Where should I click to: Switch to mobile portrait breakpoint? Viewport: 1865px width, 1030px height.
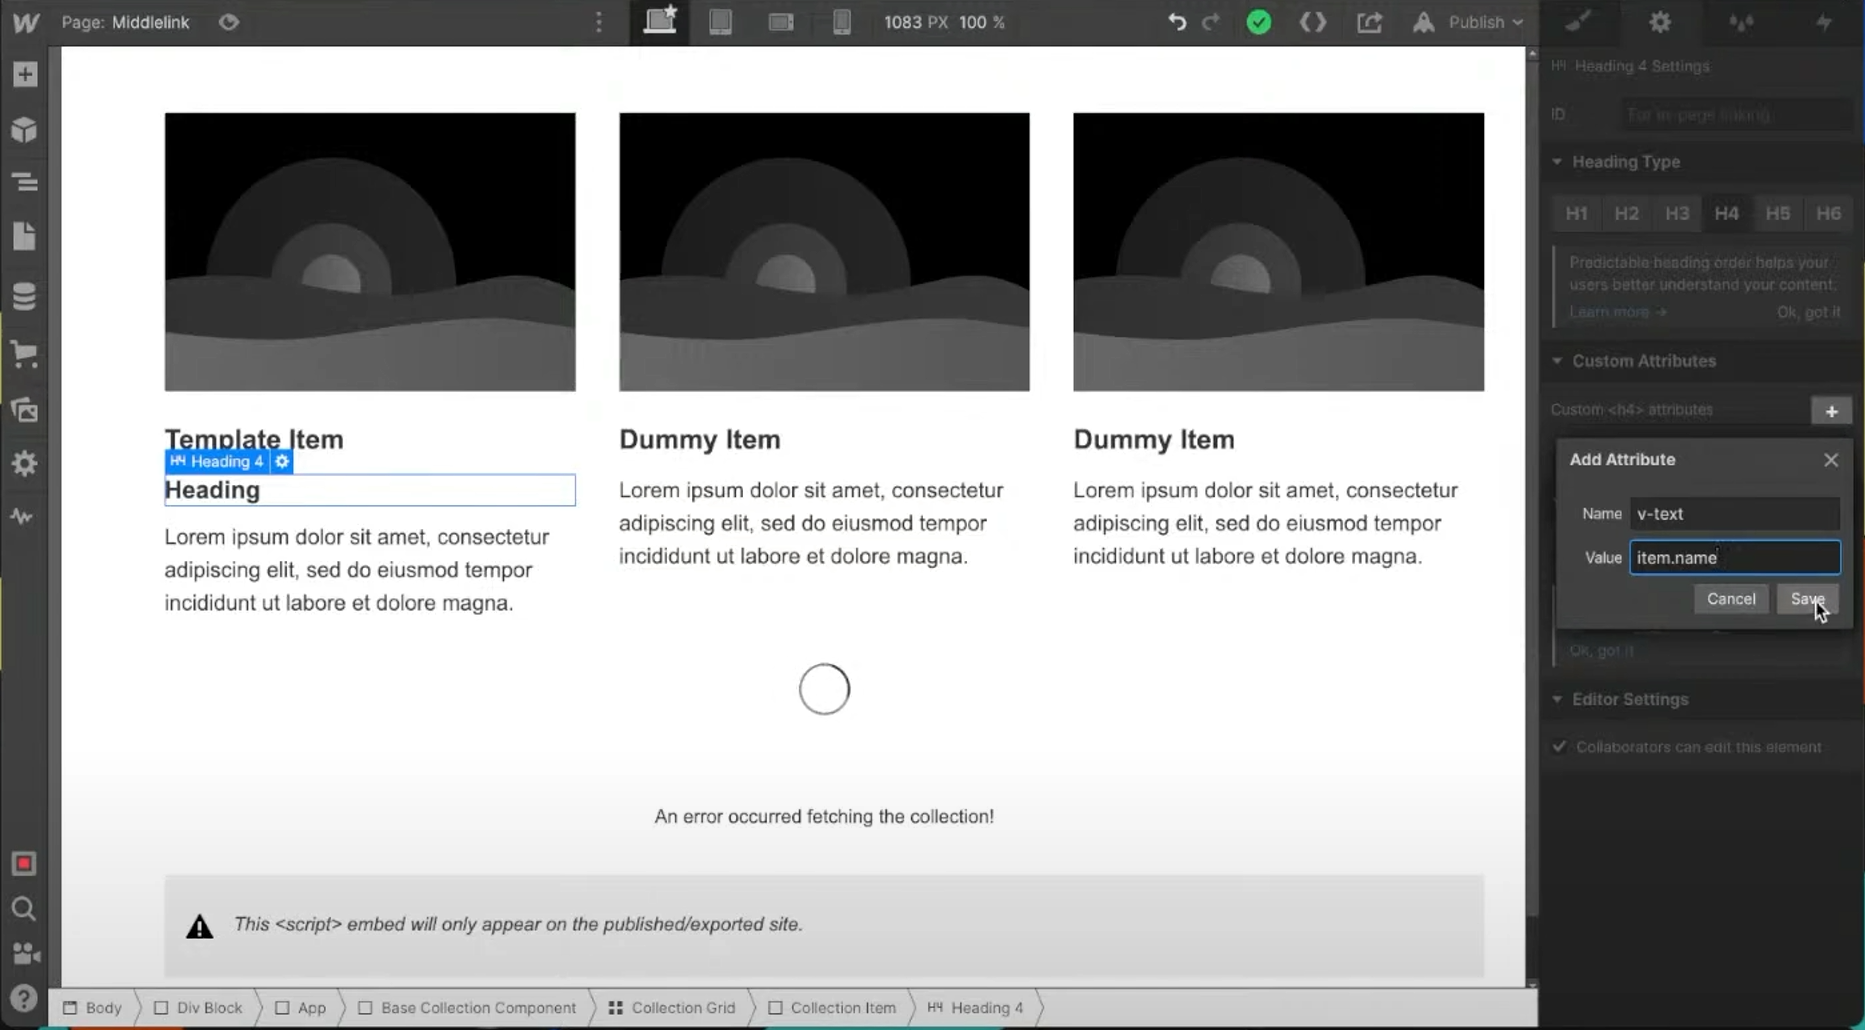842,22
